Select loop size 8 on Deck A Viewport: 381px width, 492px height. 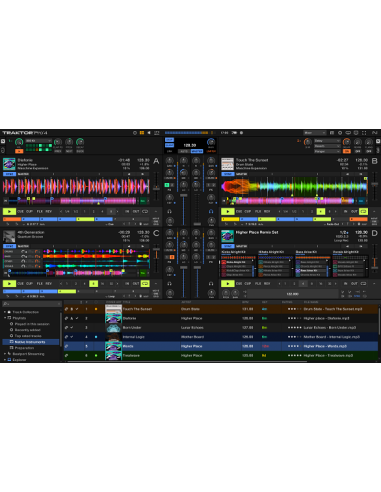tap(111, 211)
